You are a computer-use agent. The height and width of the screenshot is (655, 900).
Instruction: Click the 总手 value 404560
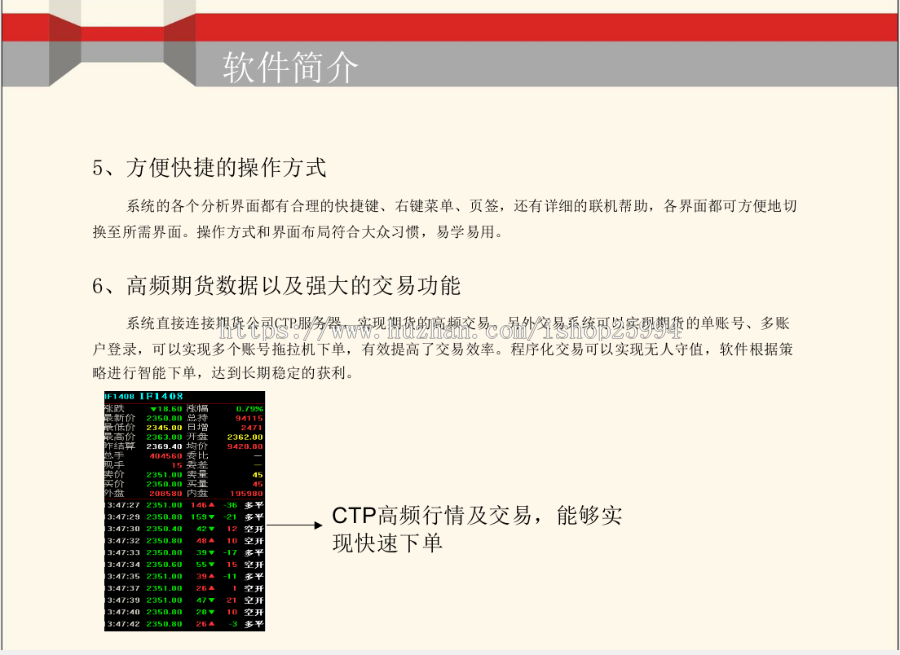click(x=166, y=456)
